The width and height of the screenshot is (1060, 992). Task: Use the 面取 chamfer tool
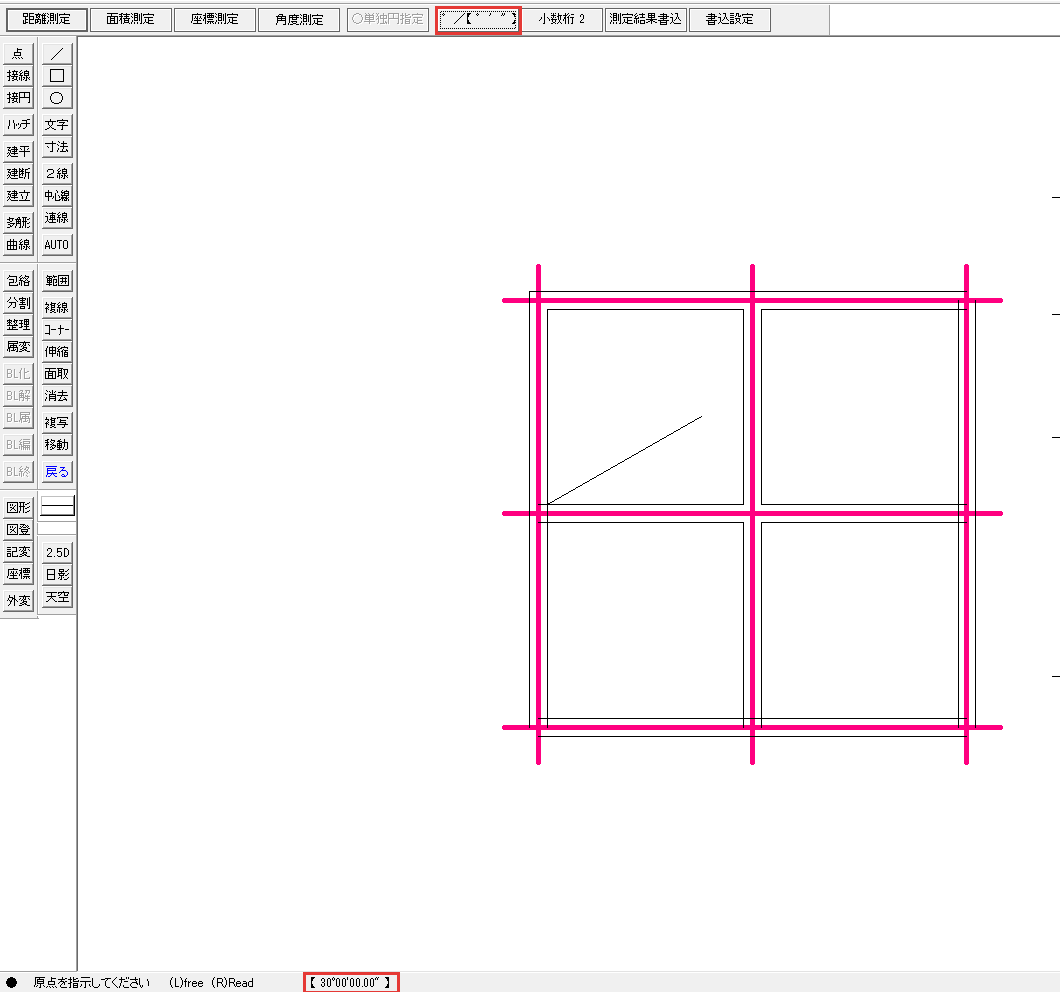(57, 374)
